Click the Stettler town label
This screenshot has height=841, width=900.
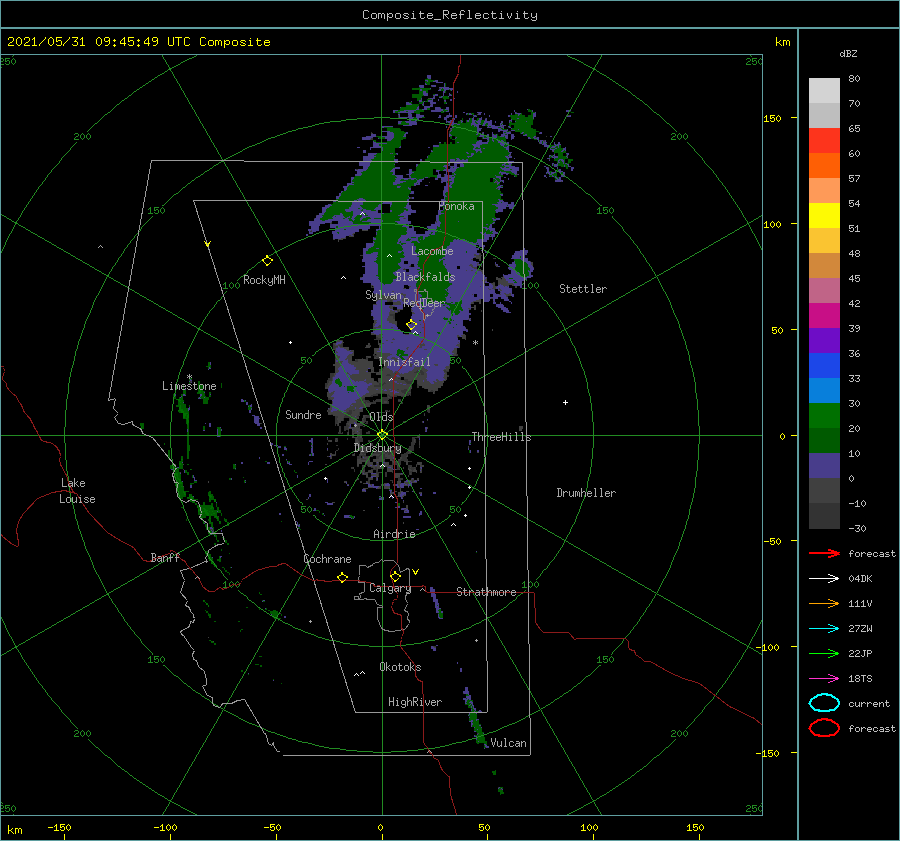tap(583, 289)
